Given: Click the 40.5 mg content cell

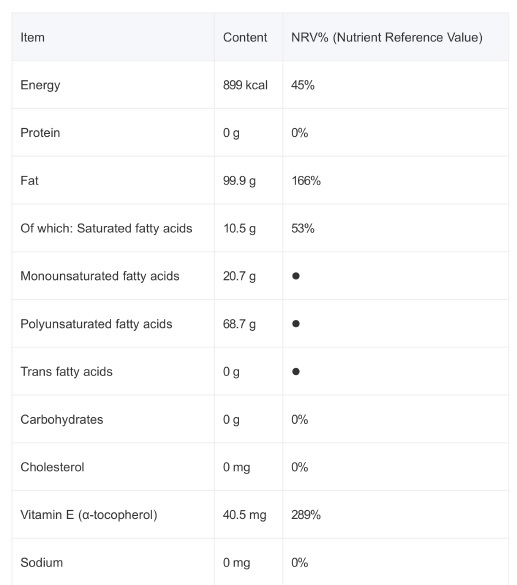Looking at the screenshot, I should click(x=245, y=515).
